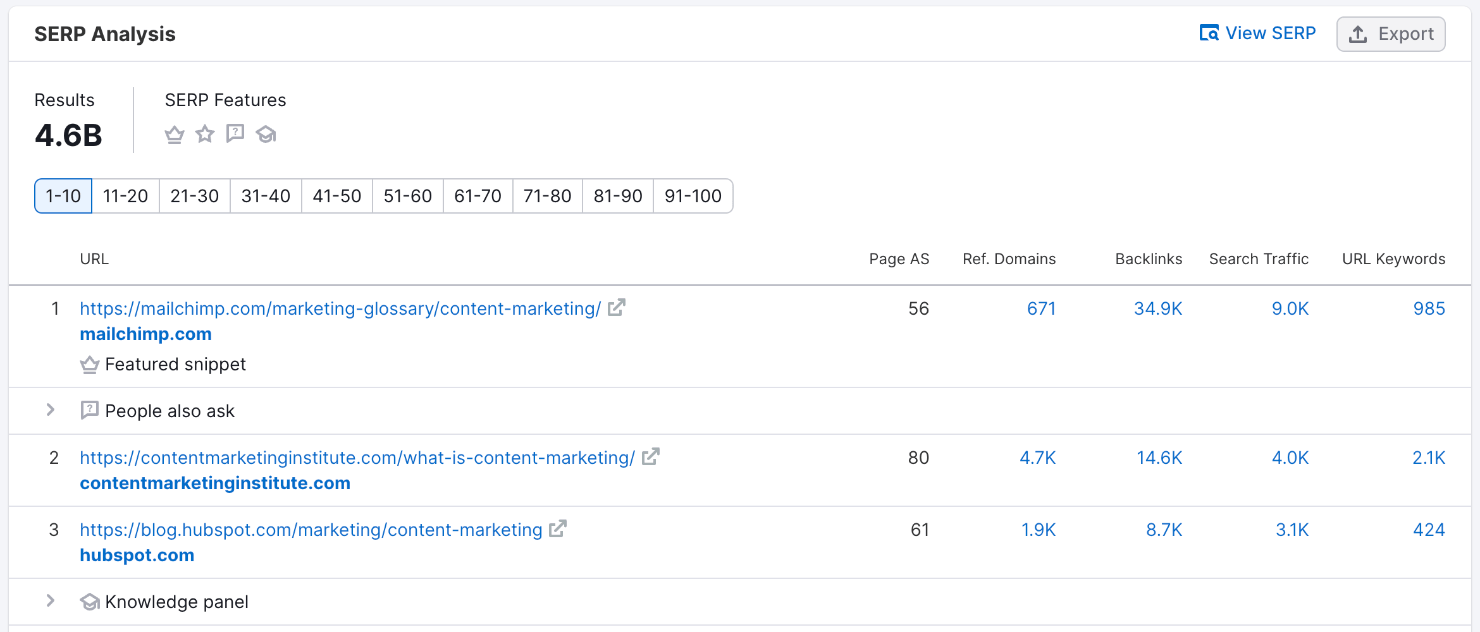Open hubspot referring domains 1.9K

point(1039,530)
